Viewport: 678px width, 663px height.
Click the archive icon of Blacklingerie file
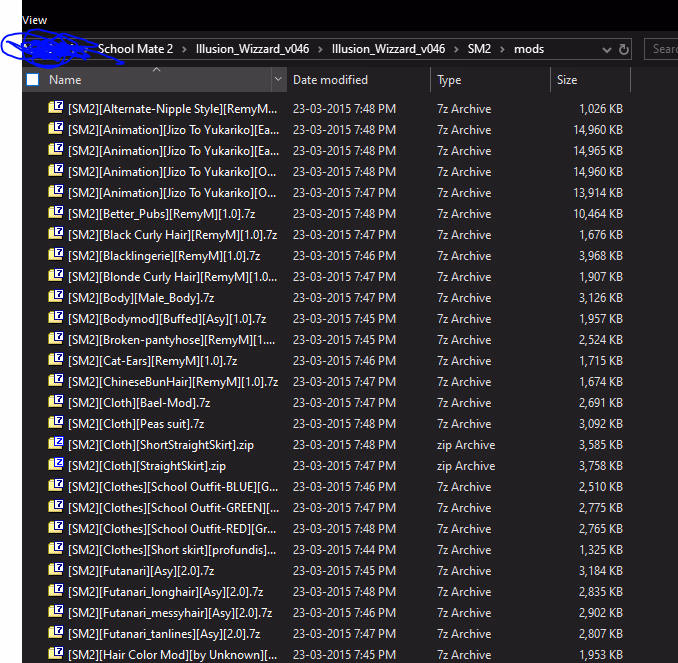[55, 254]
